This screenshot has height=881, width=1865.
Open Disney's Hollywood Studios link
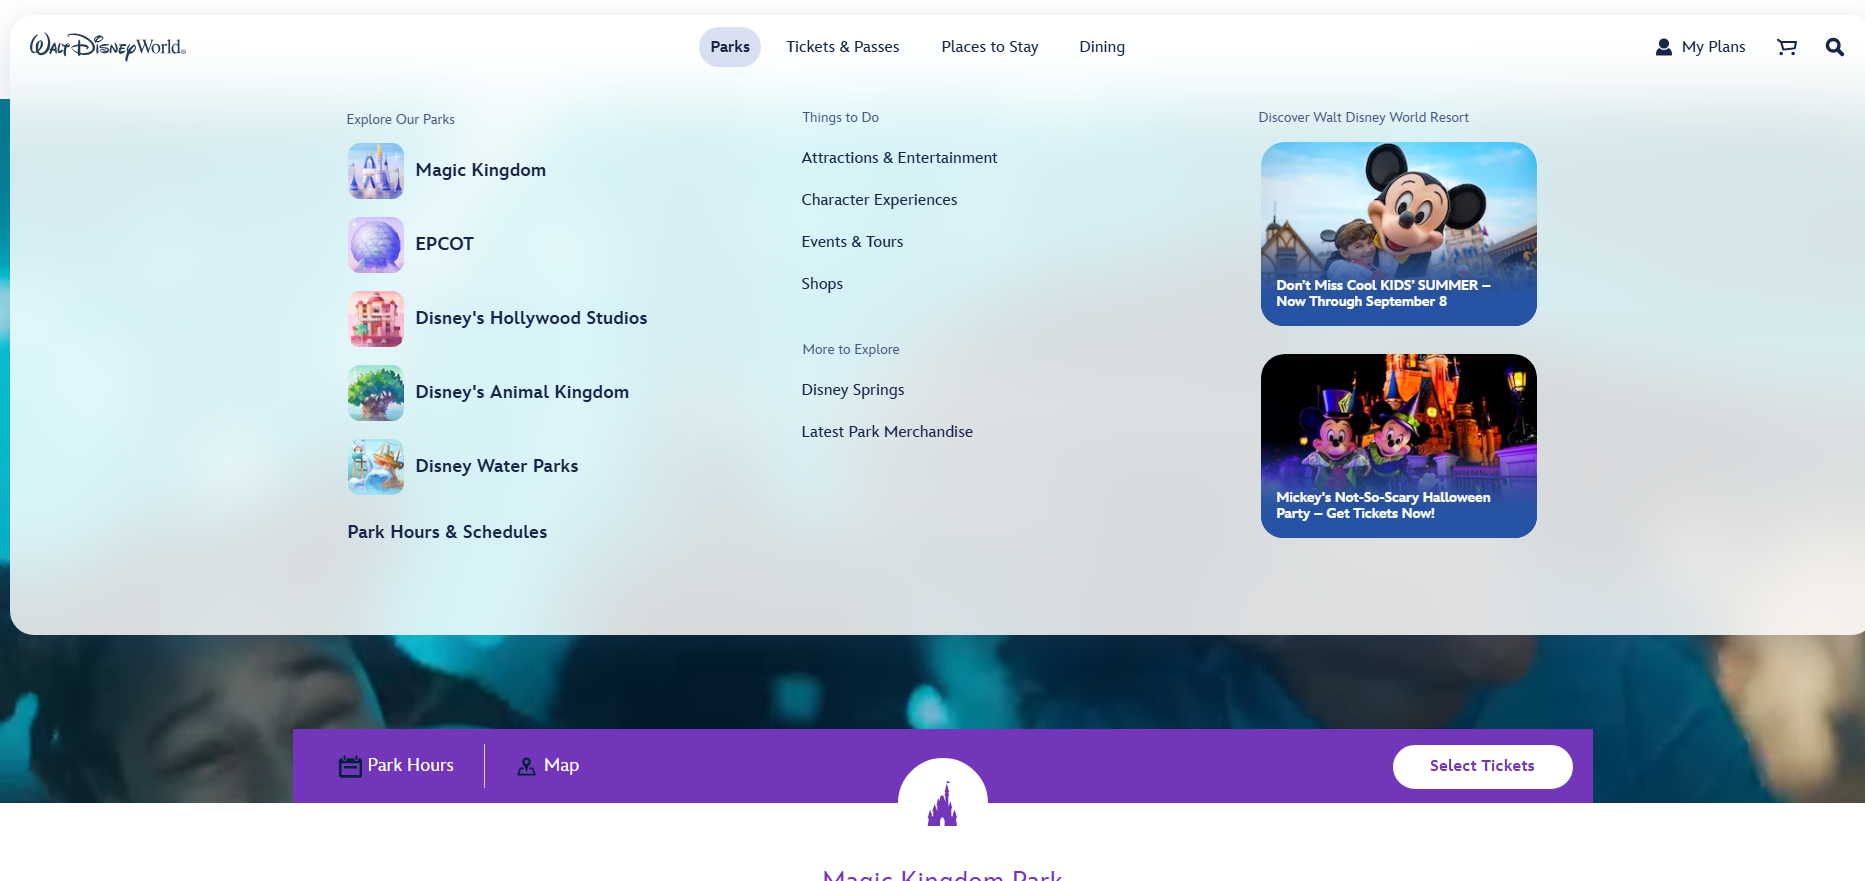coord(532,318)
